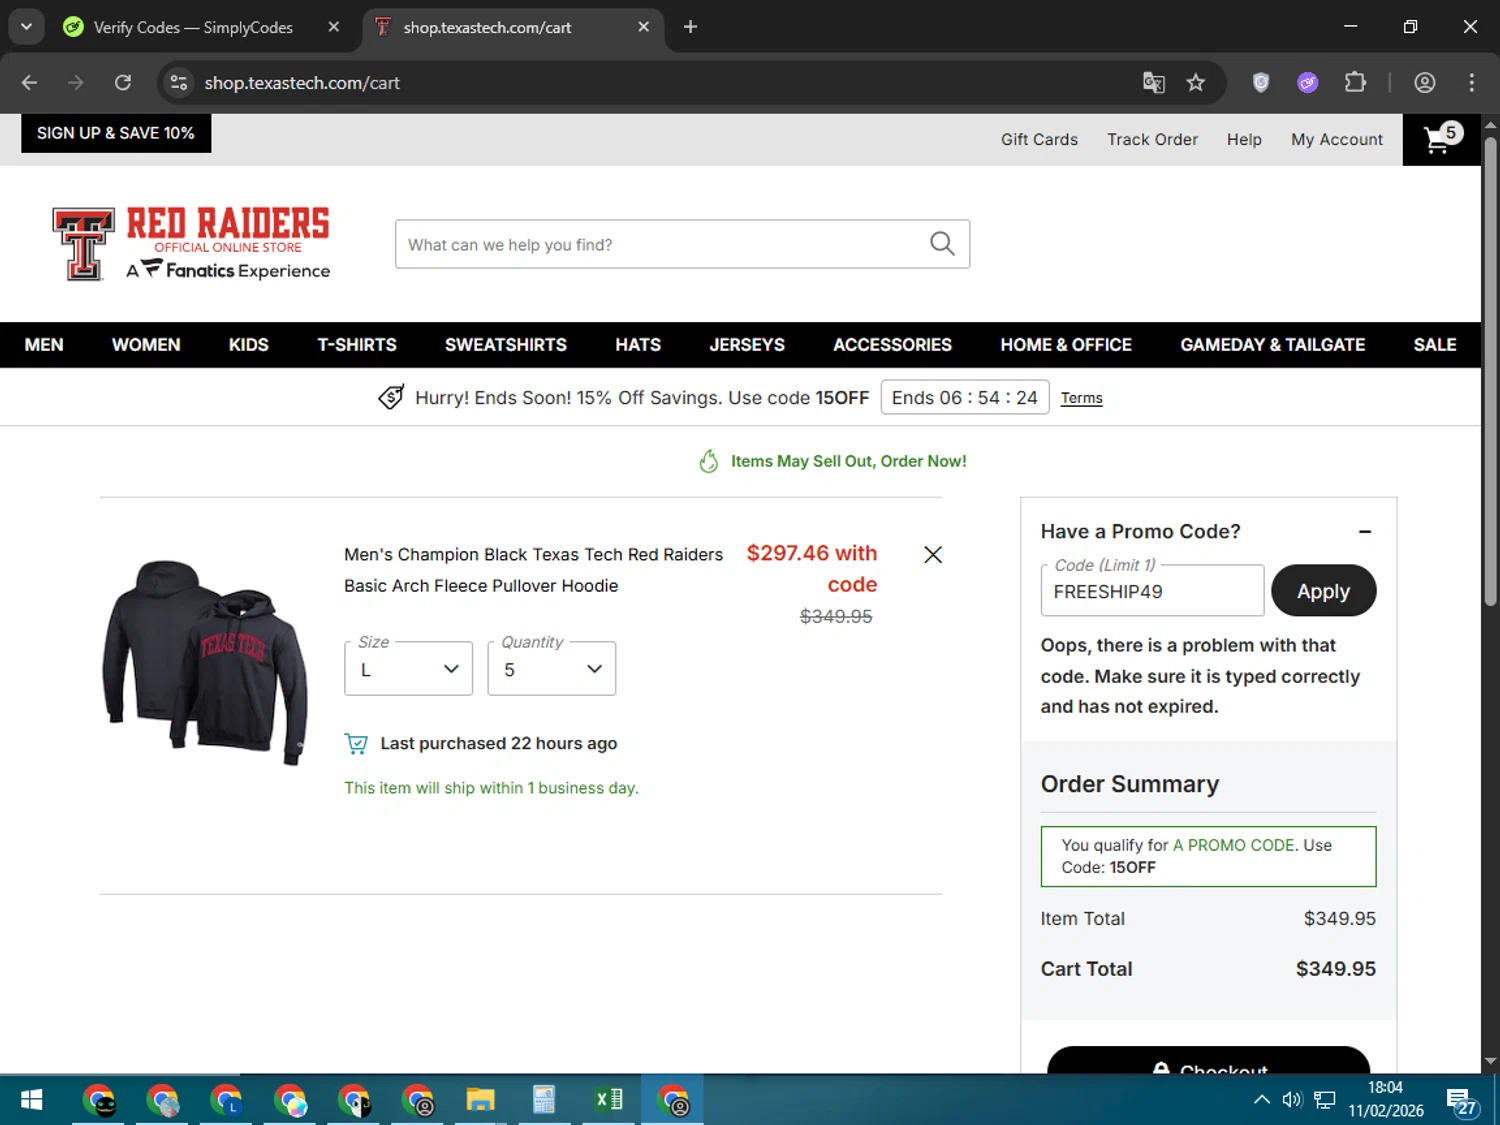The image size is (1500, 1125).
Task: Bookmark this page with the star icon
Action: coord(1196,83)
